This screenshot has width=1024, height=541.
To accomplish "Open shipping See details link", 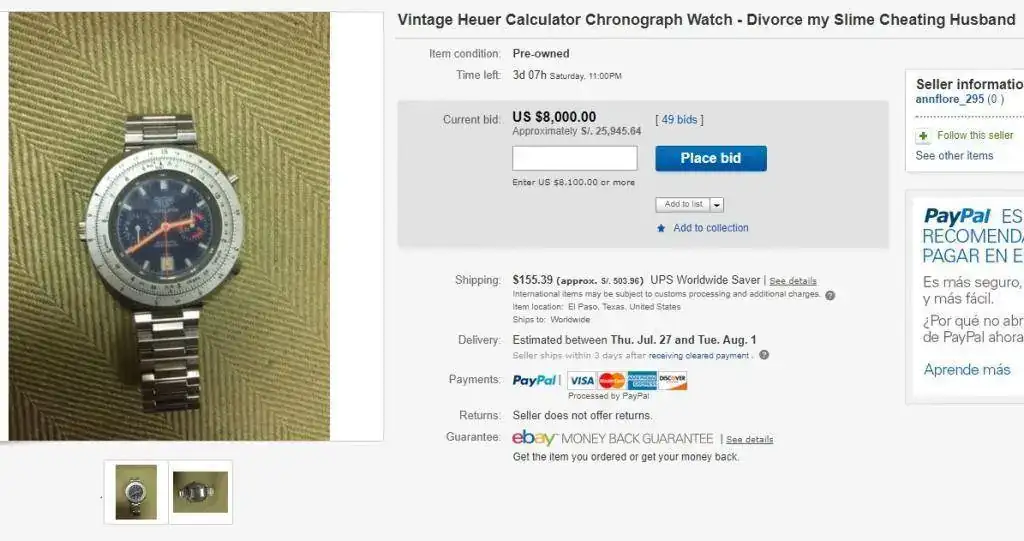I will 793,281.
